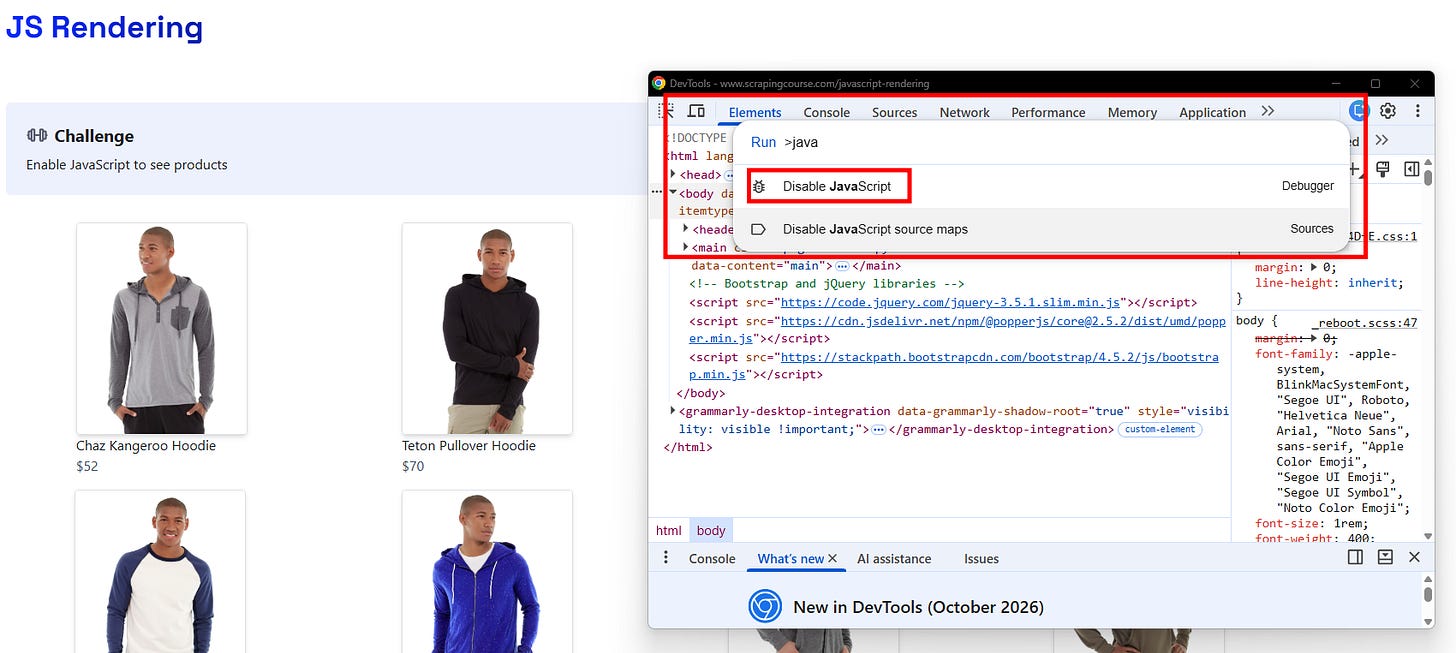
Task: Click the drawer expand icon
Action: [1385, 557]
